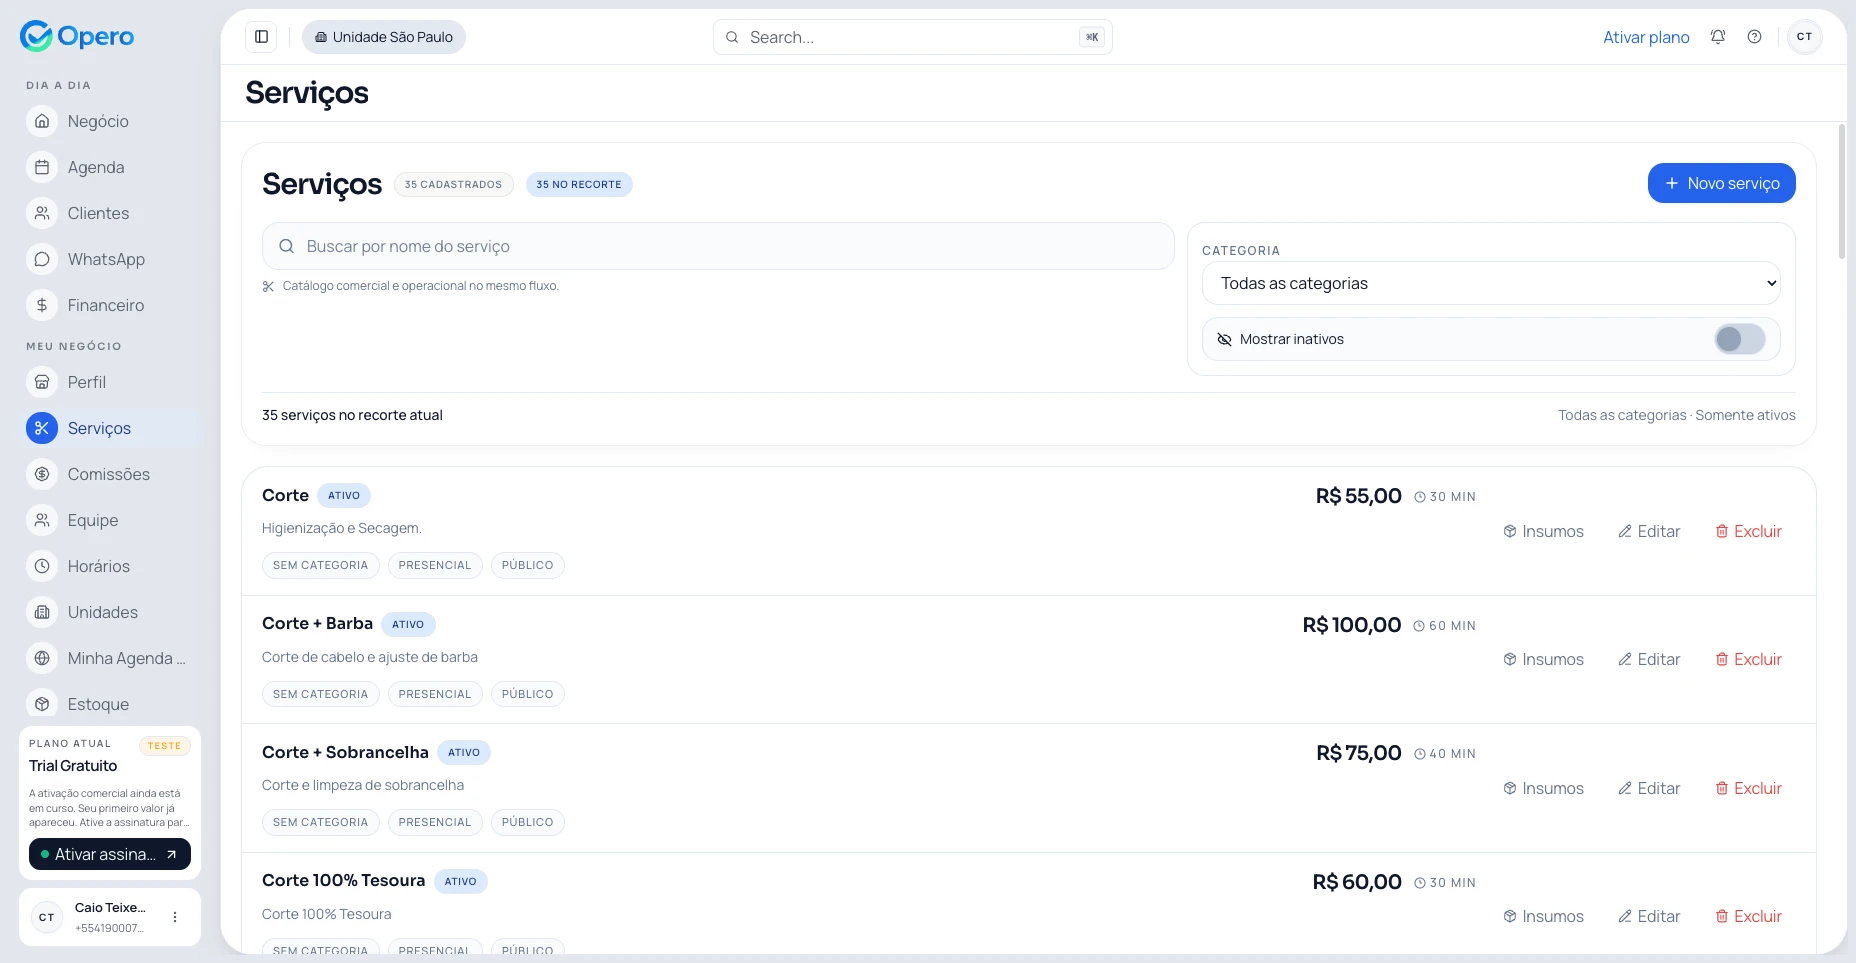Edit the Corte + Barba service
The height and width of the screenshot is (963, 1856).
[x=1649, y=659]
